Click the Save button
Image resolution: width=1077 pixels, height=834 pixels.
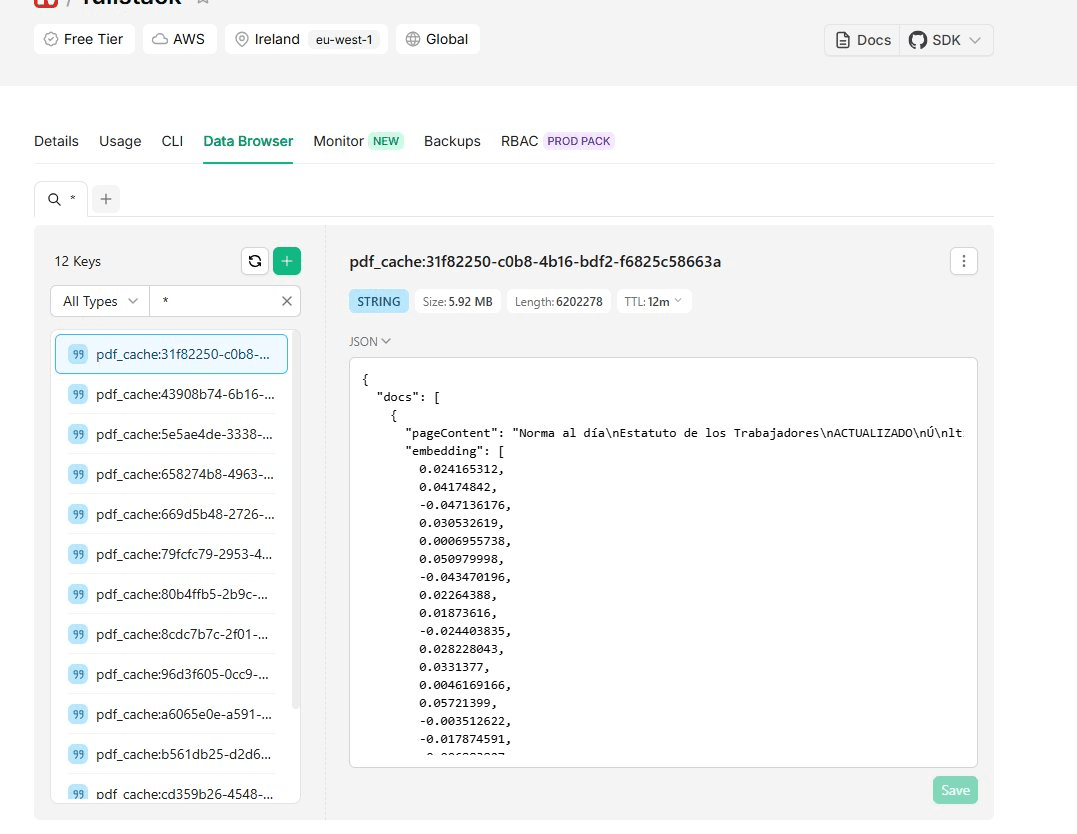[955, 790]
